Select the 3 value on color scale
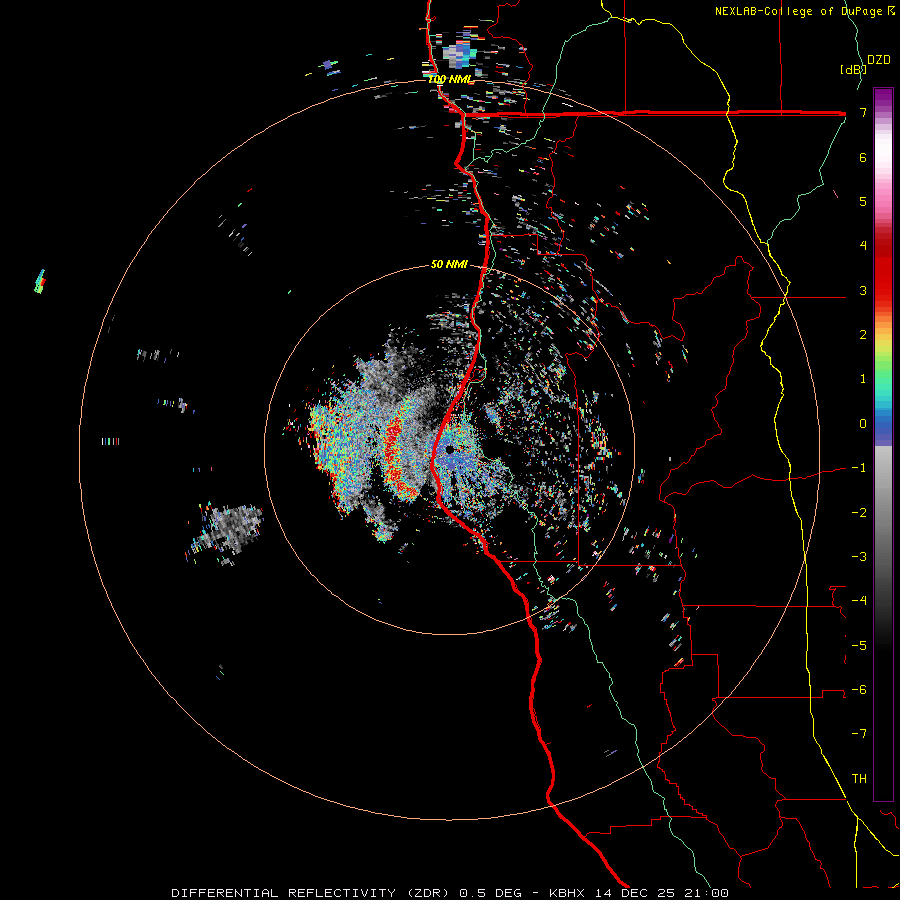The image size is (900, 900). (863, 290)
